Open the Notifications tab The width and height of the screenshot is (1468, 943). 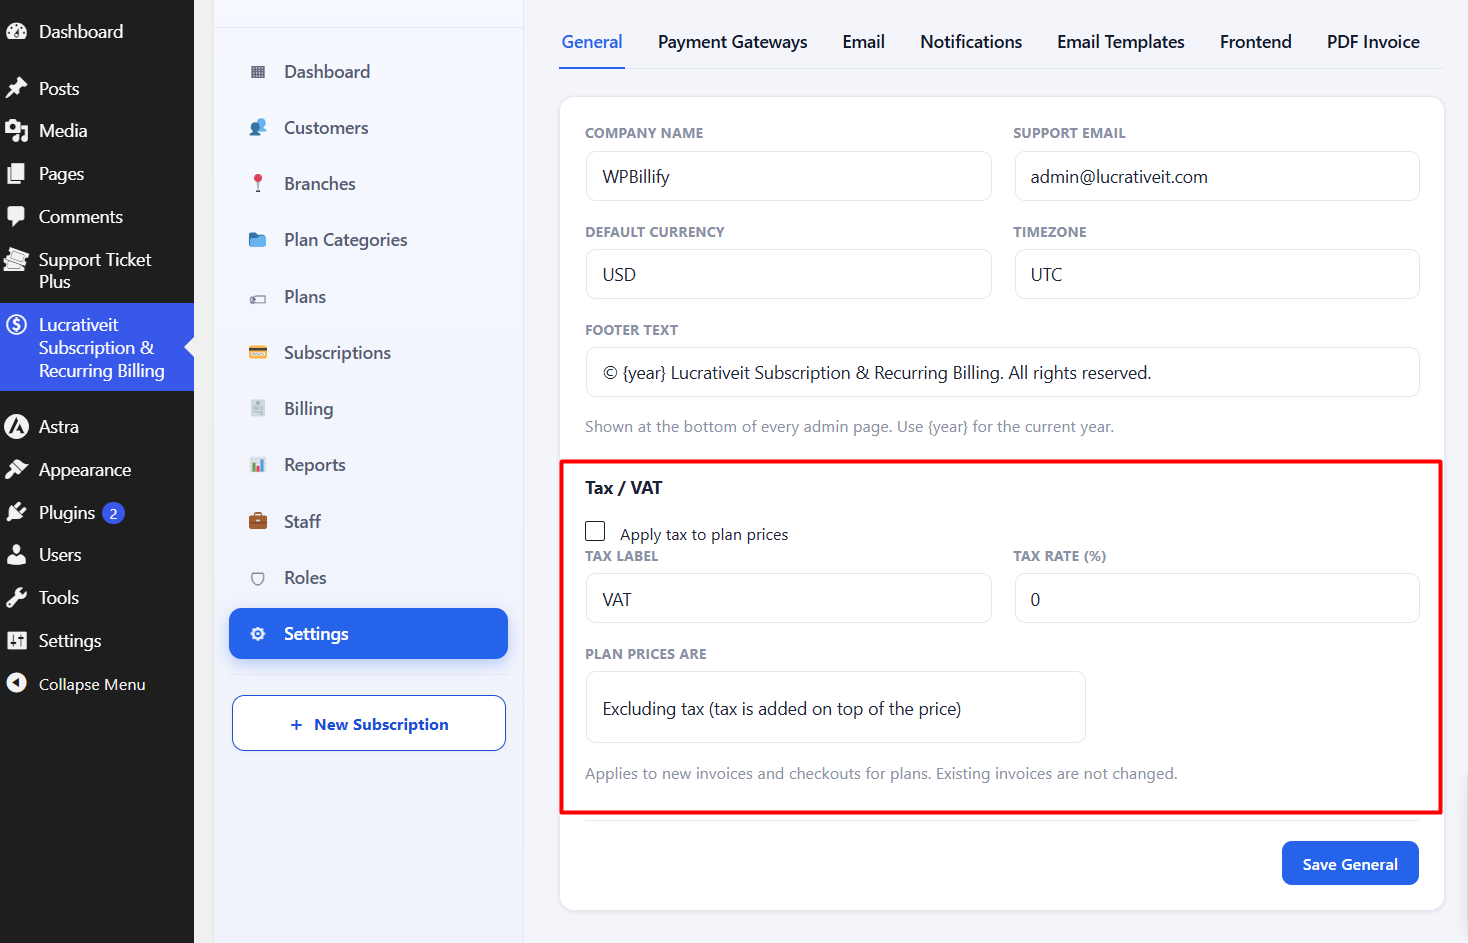coord(971,42)
